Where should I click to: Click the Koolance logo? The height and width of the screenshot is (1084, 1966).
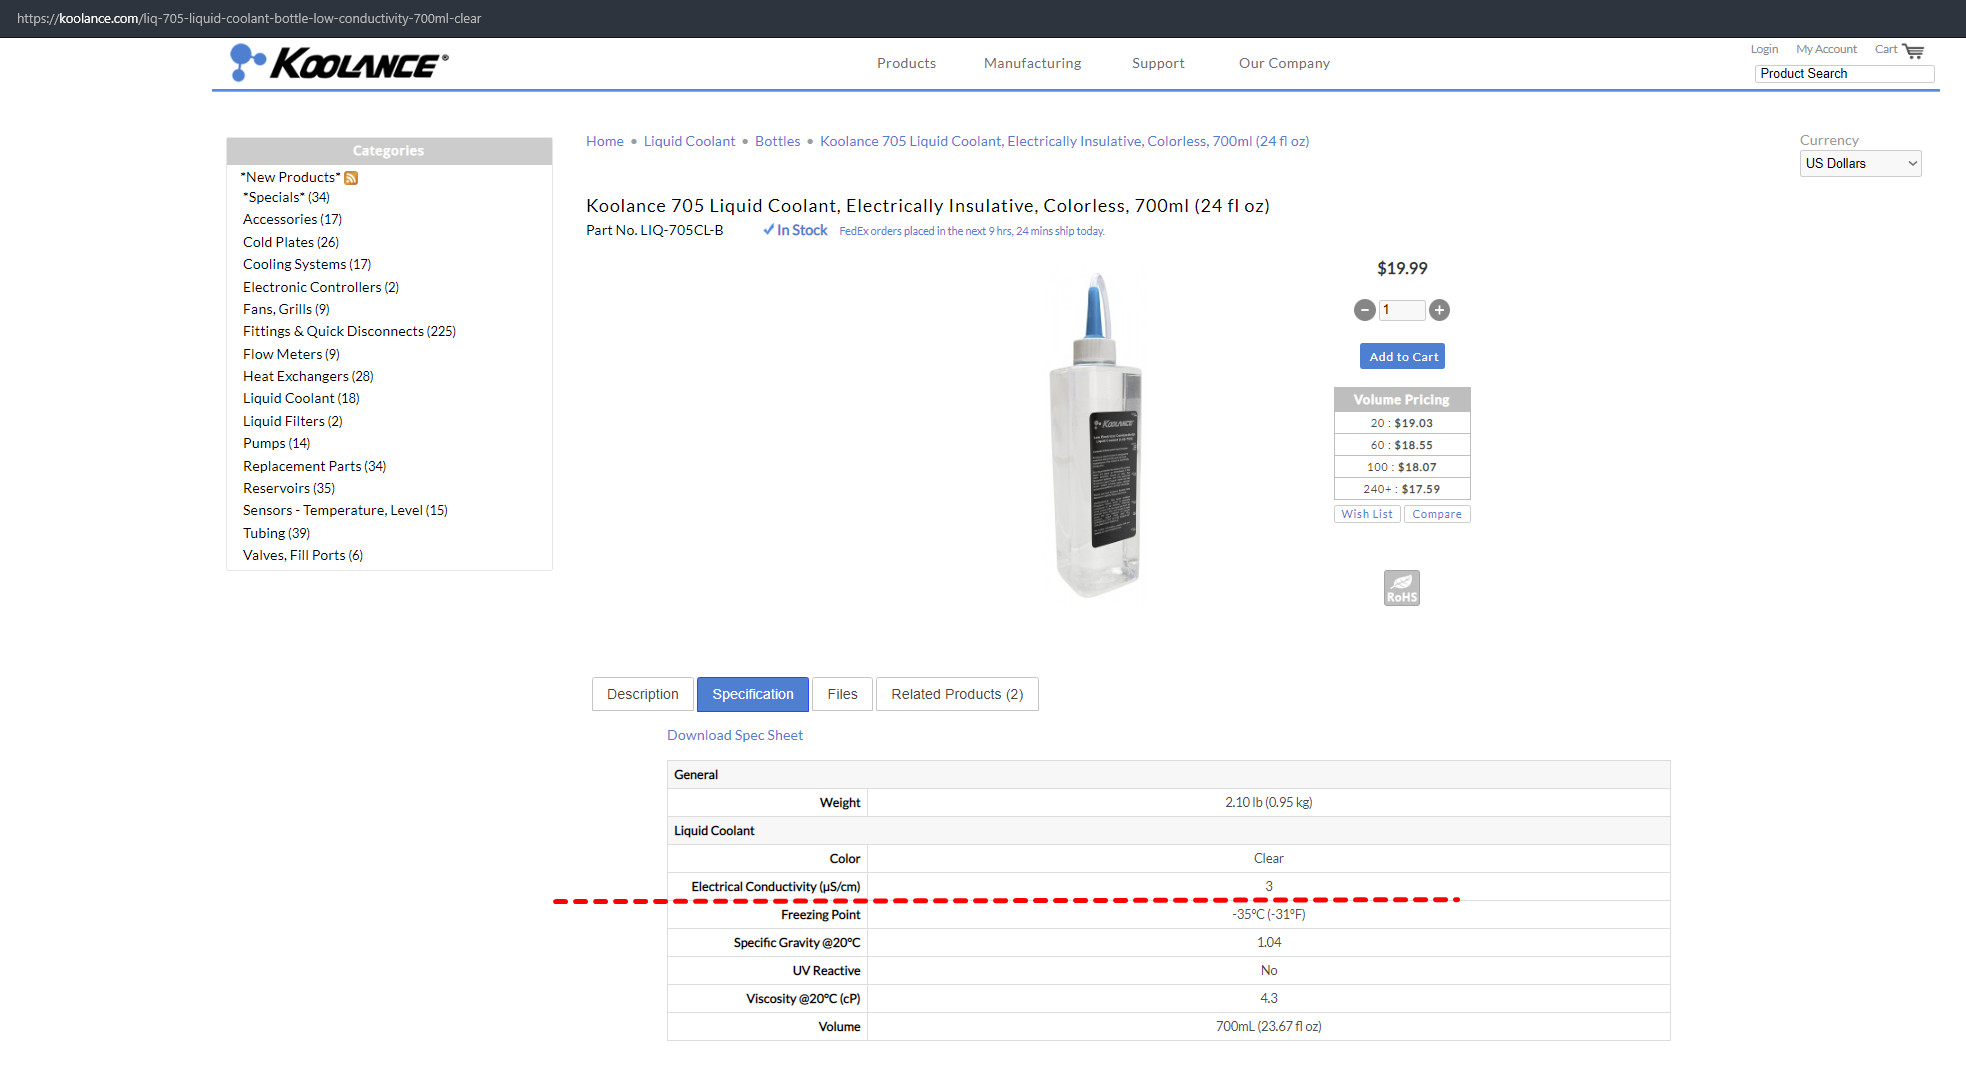[338, 63]
